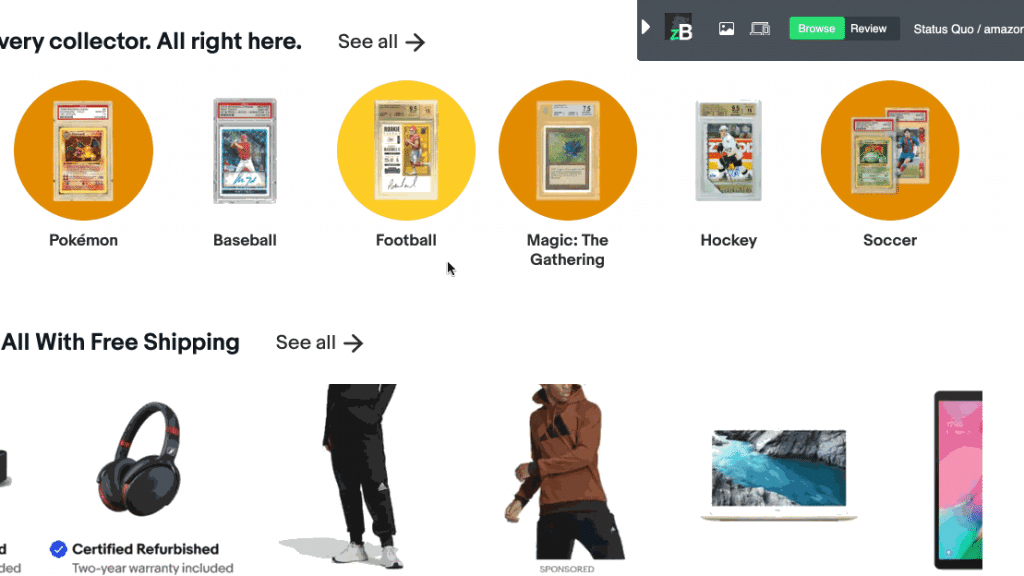Click the SPONSORED label under the hoodie

click(566, 569)
